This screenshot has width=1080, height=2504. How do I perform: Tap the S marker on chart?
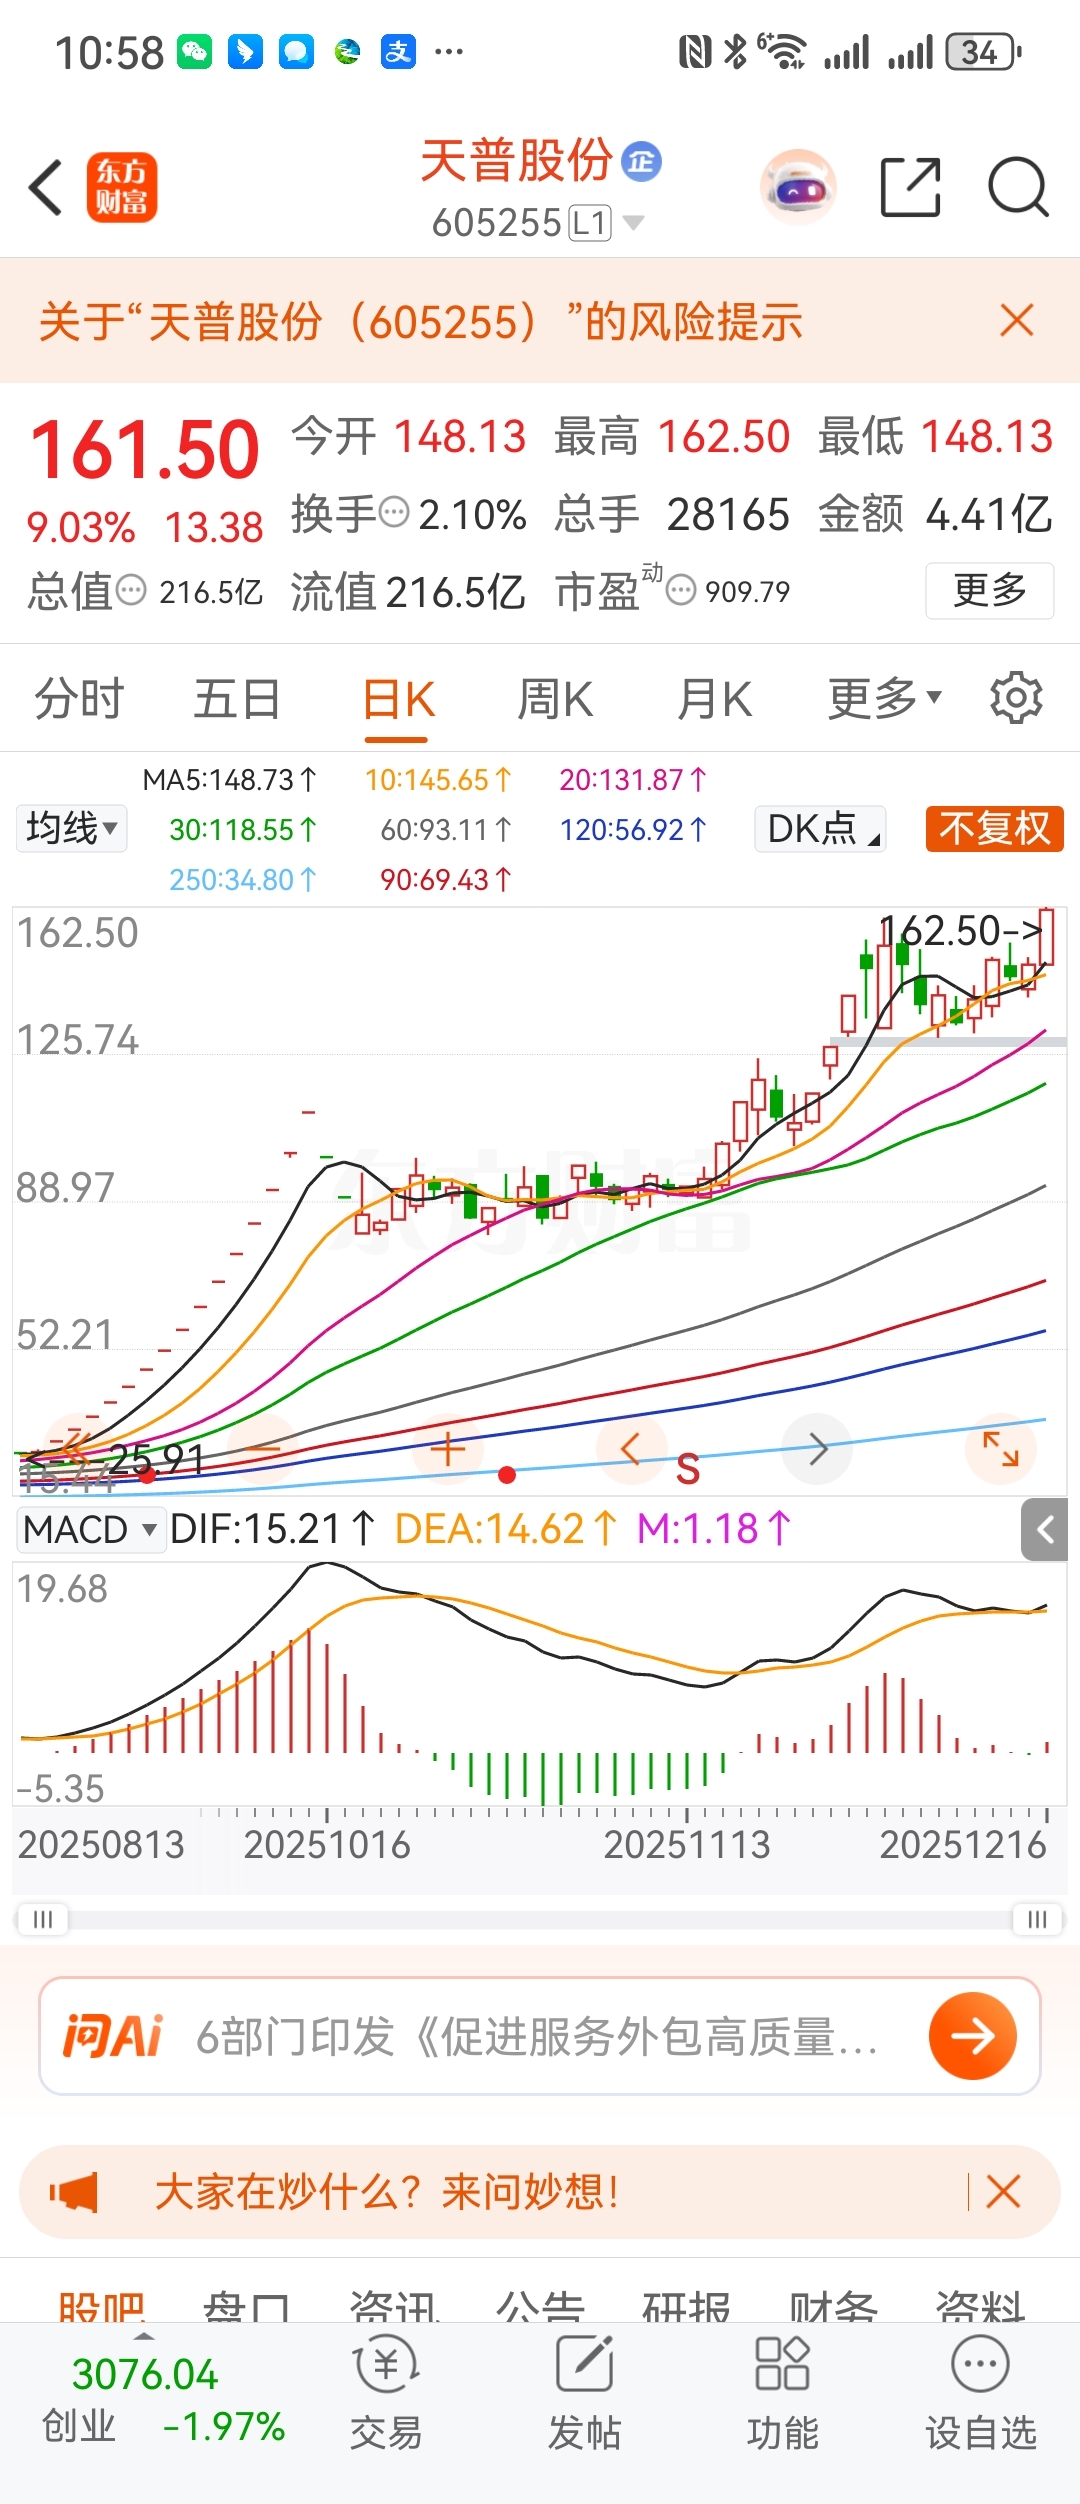[688, 1468]
